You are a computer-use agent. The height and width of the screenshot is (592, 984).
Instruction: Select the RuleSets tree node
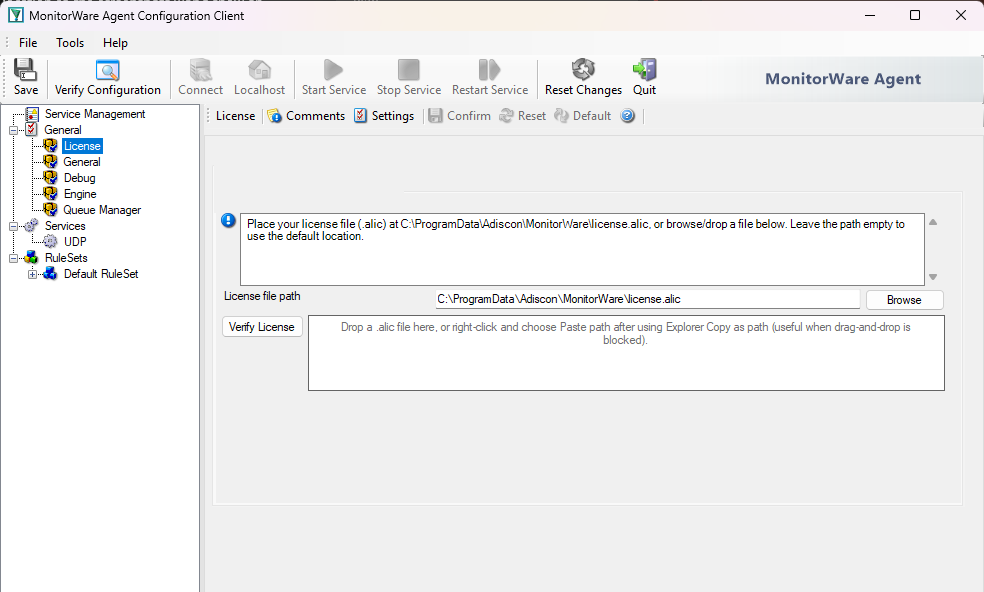point(66,258)
